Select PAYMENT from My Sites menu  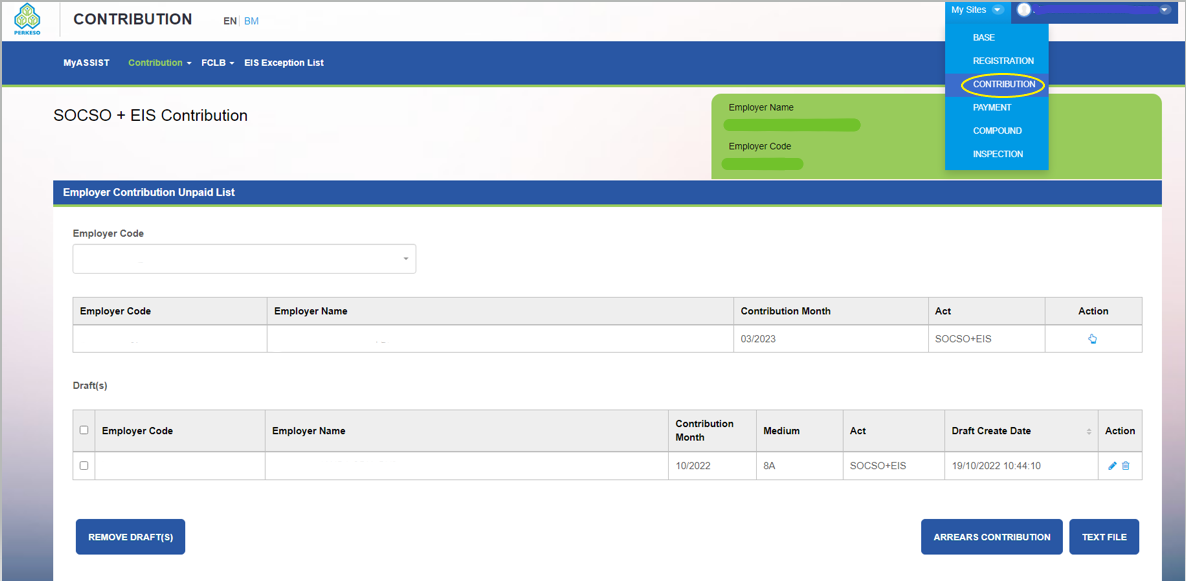pos(992,107)
